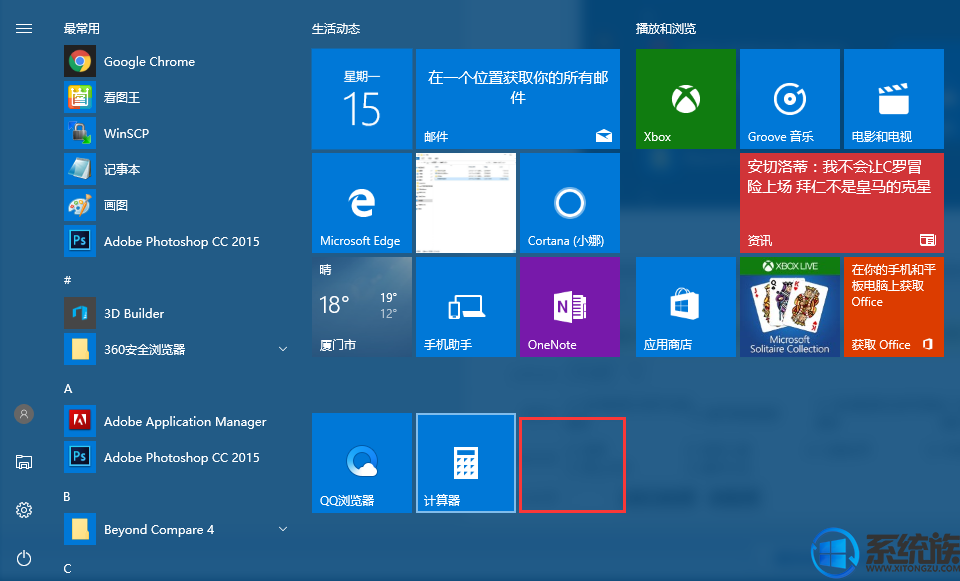Open the 厦门市 weather tile
Image resolution: width=960 pixels, height=581 pixels.
[362, 307]
